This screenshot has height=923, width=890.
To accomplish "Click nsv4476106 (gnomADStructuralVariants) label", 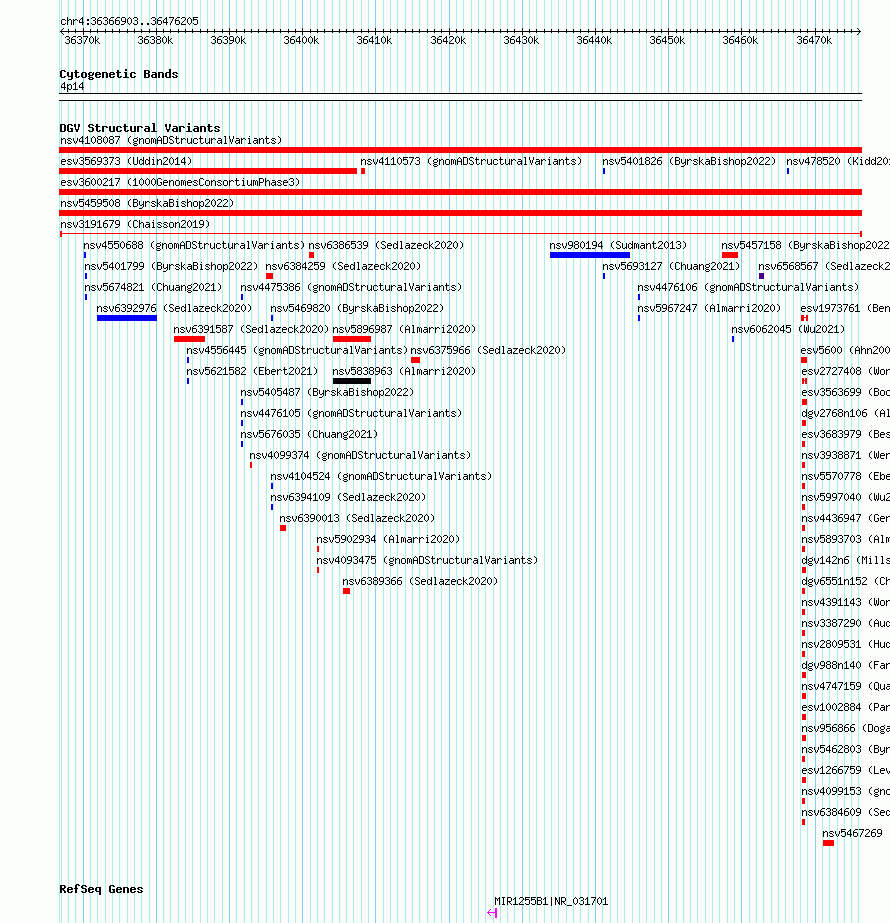I will click(x=748, y=287).
